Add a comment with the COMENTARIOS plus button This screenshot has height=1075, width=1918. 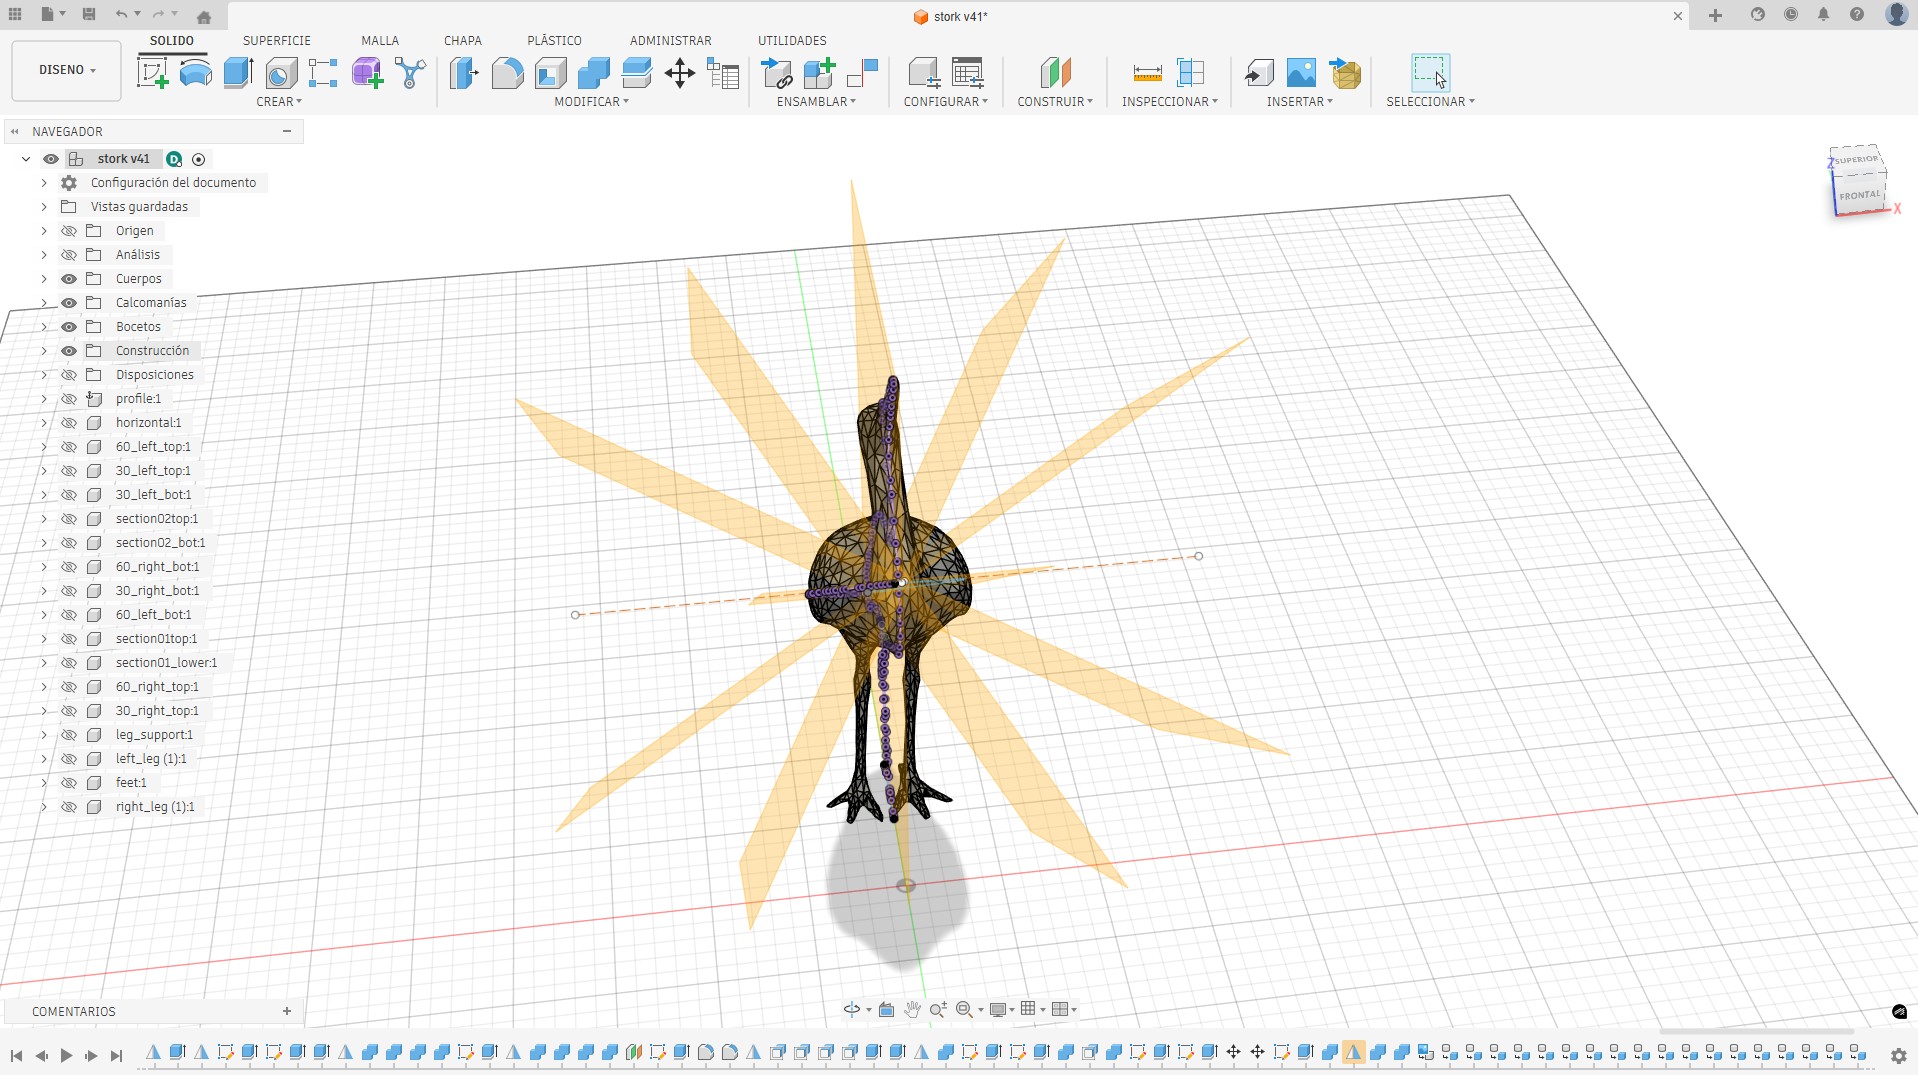pyautogui.click(x=287, y=1011)
